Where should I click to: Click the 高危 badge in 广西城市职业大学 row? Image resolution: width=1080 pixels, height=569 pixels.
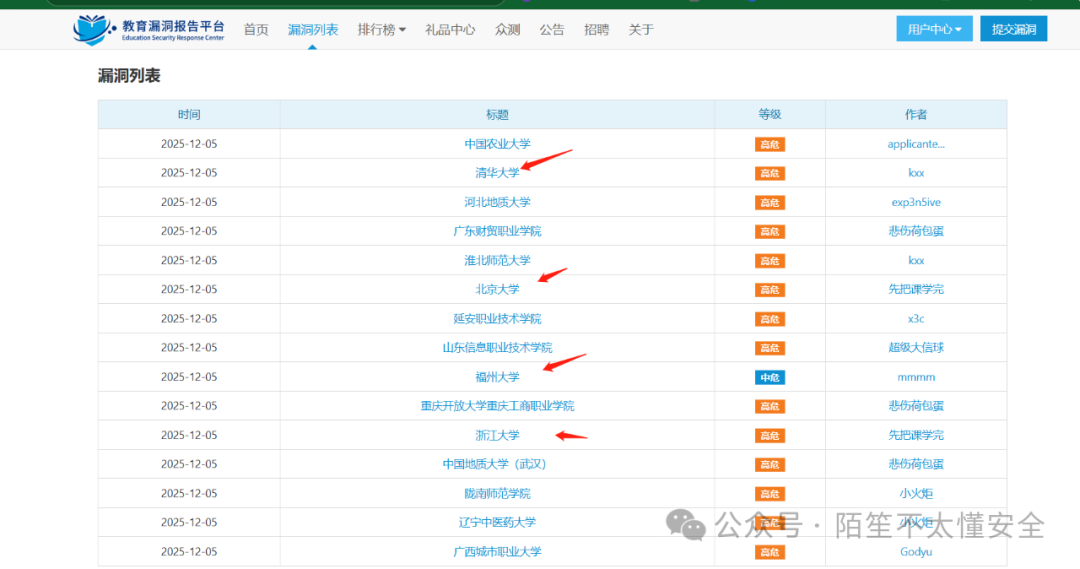coord(769,552)
